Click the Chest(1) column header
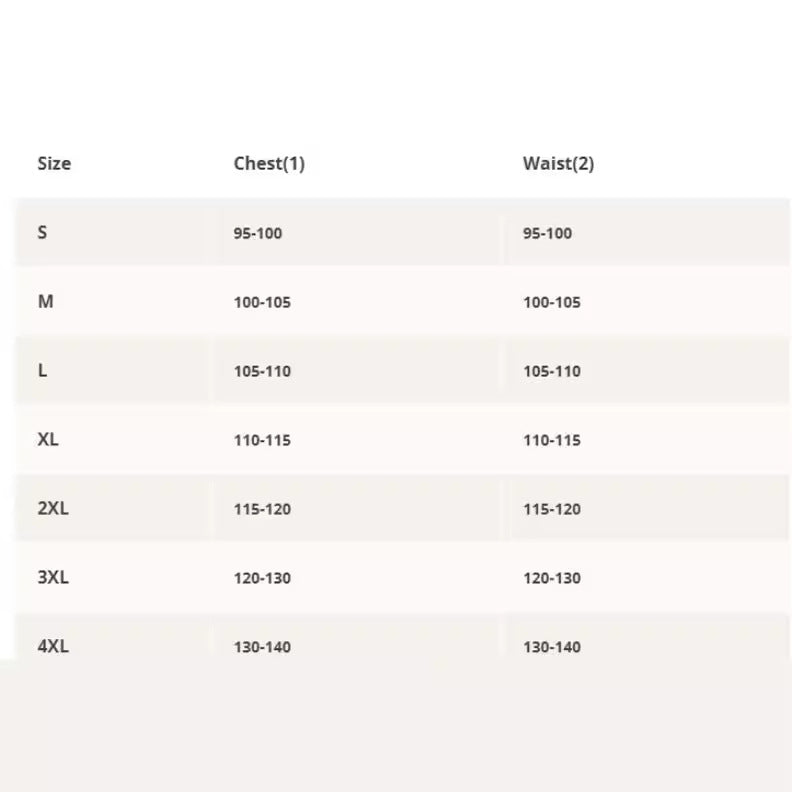Viewport: 792px width, 792px height. 269,163
